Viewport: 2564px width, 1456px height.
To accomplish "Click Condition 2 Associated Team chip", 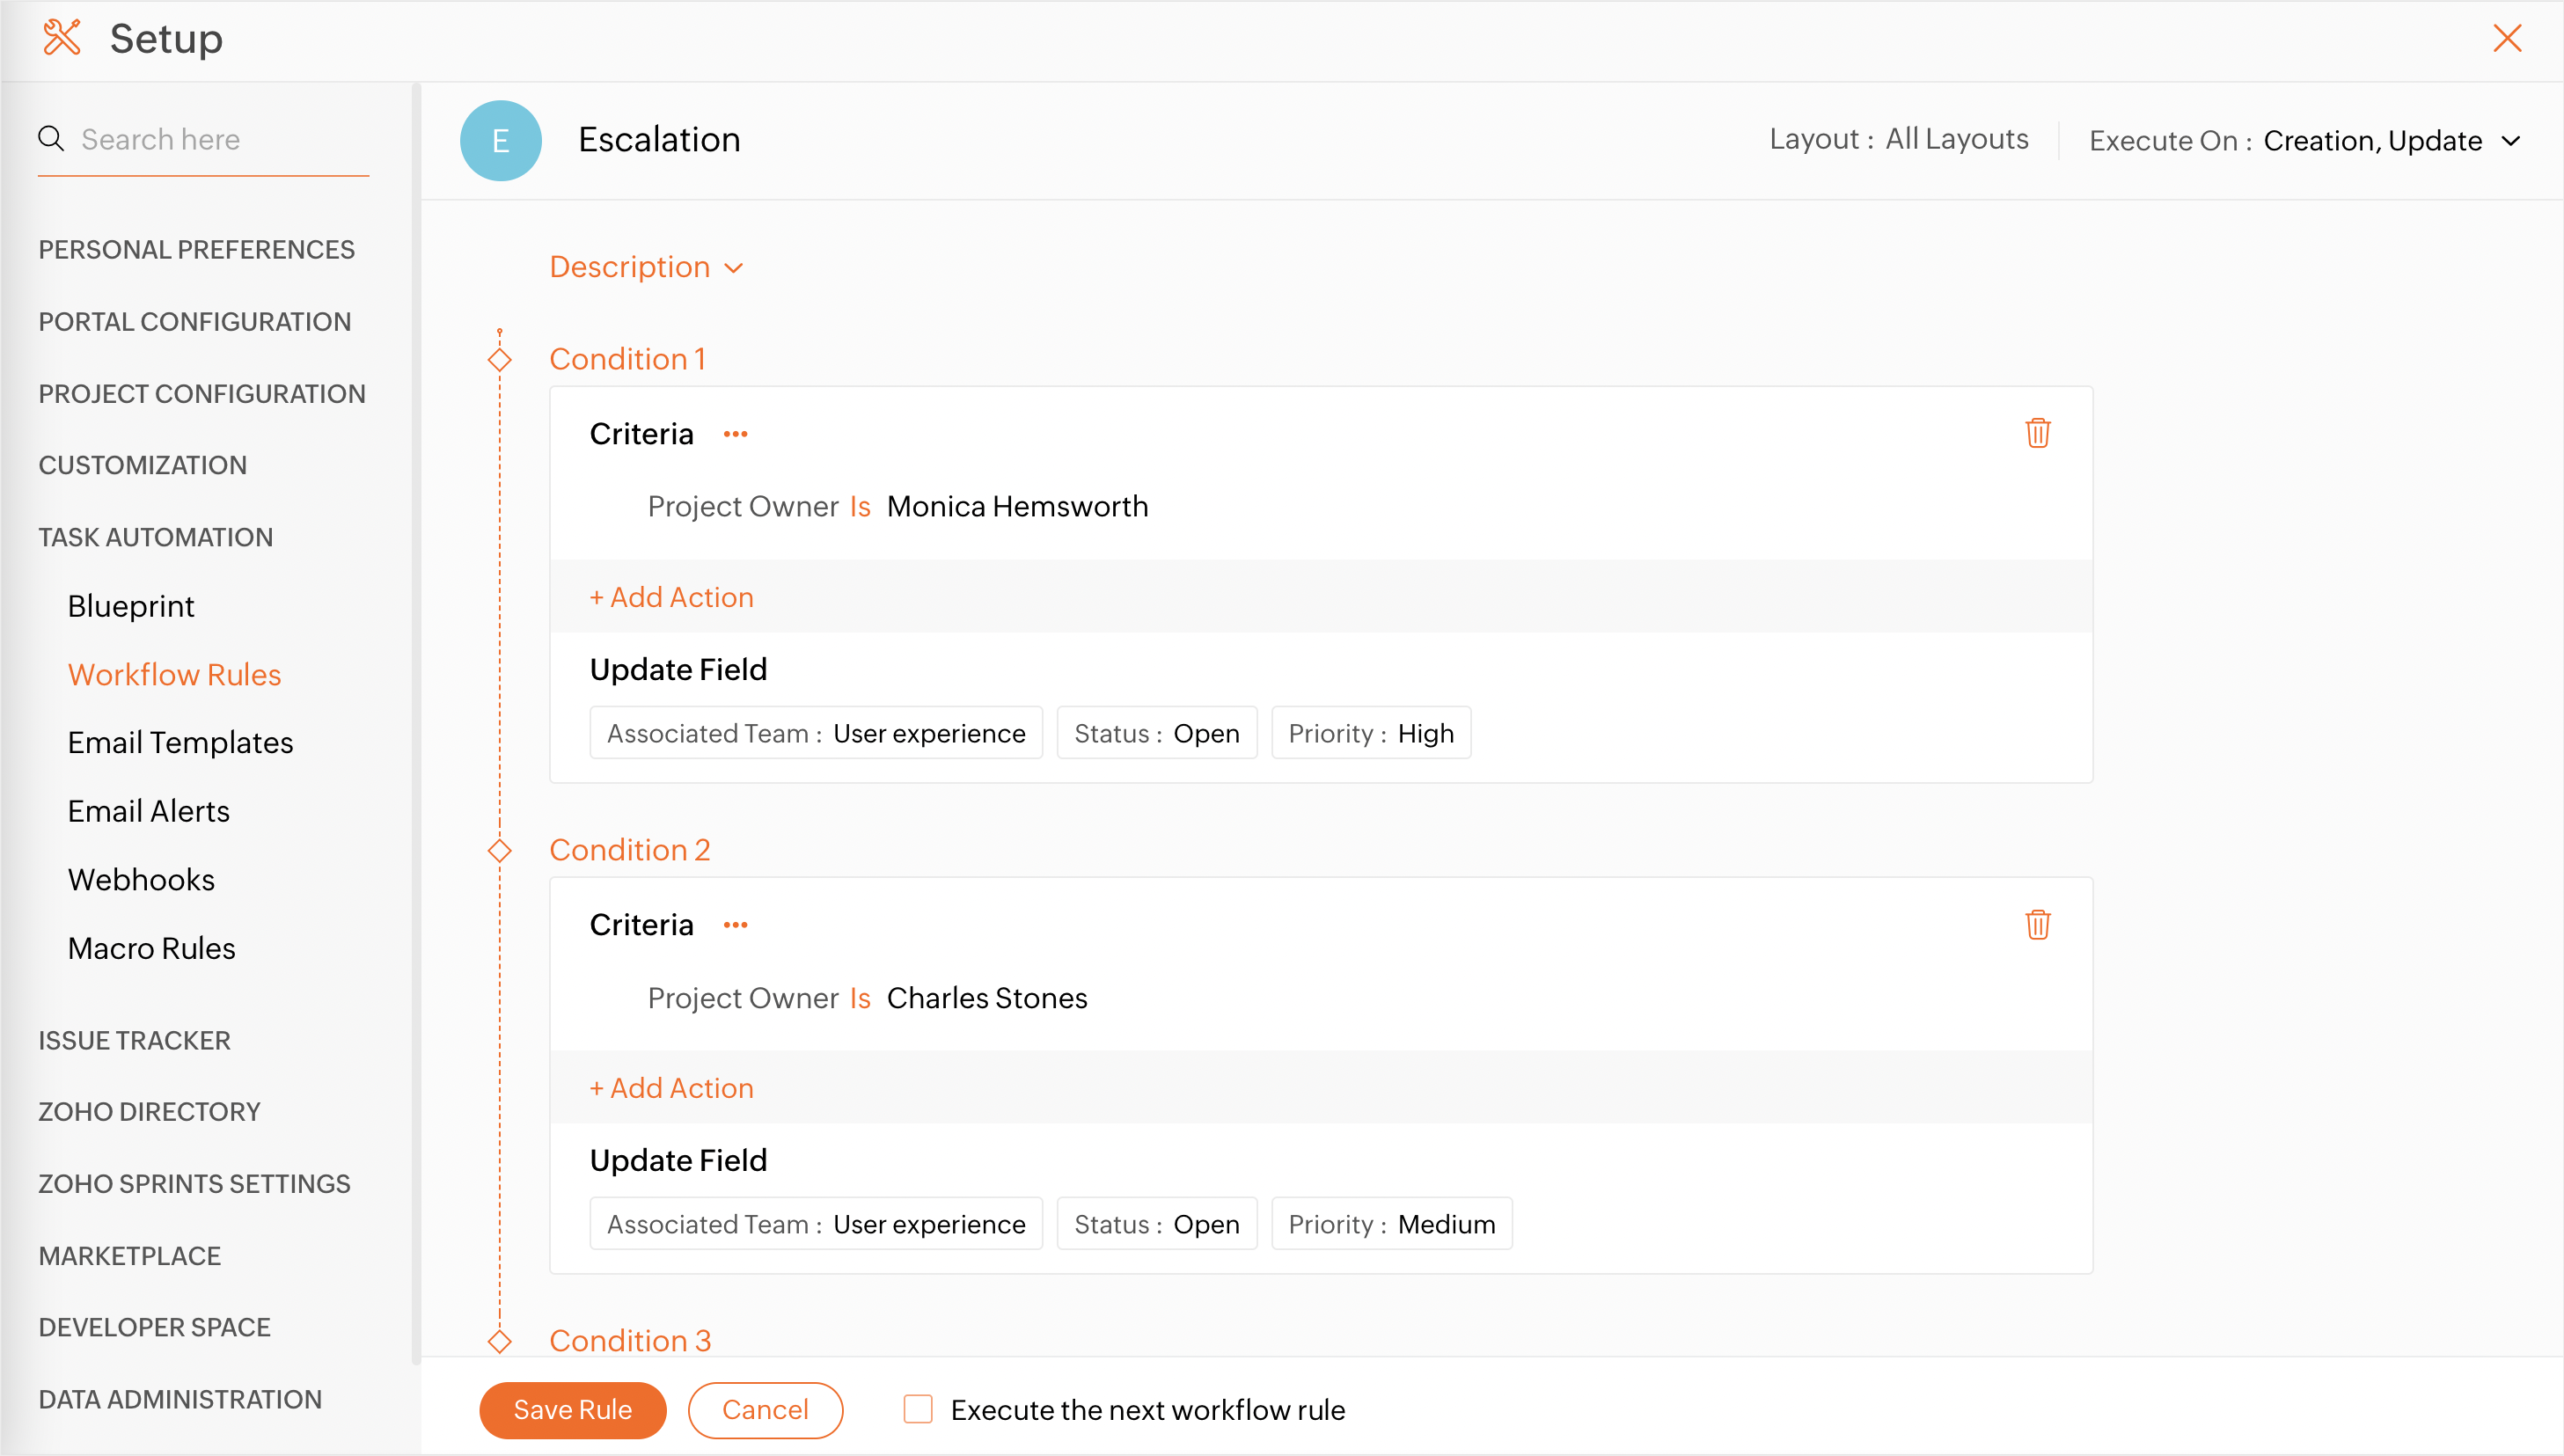I will pyautogui.click(x=816, y=1224).
